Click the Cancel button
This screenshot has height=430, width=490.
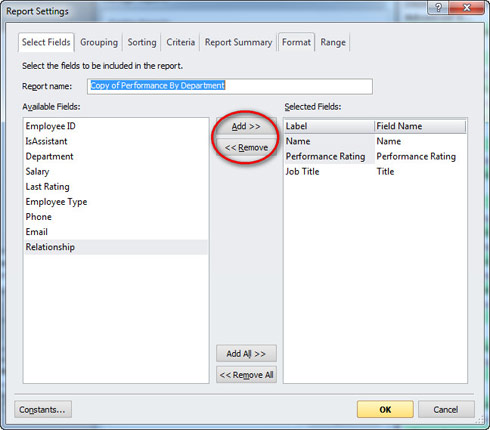tap(446, 409)
